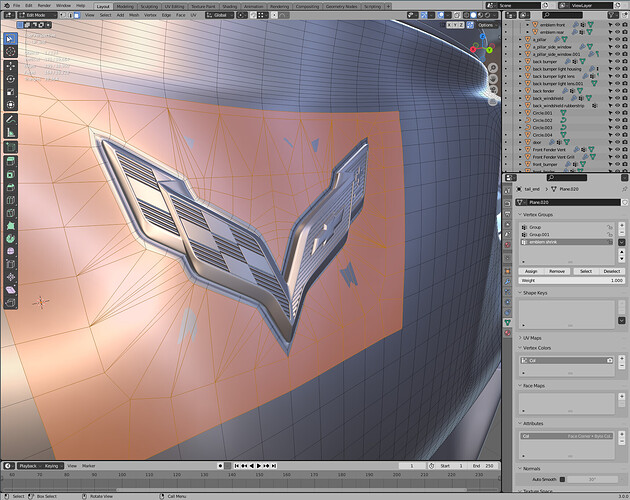Image resolution: width=630 pixels, height=500 pixels.
Task: Toggle edge select mode
Action: [x=70, y=15]
